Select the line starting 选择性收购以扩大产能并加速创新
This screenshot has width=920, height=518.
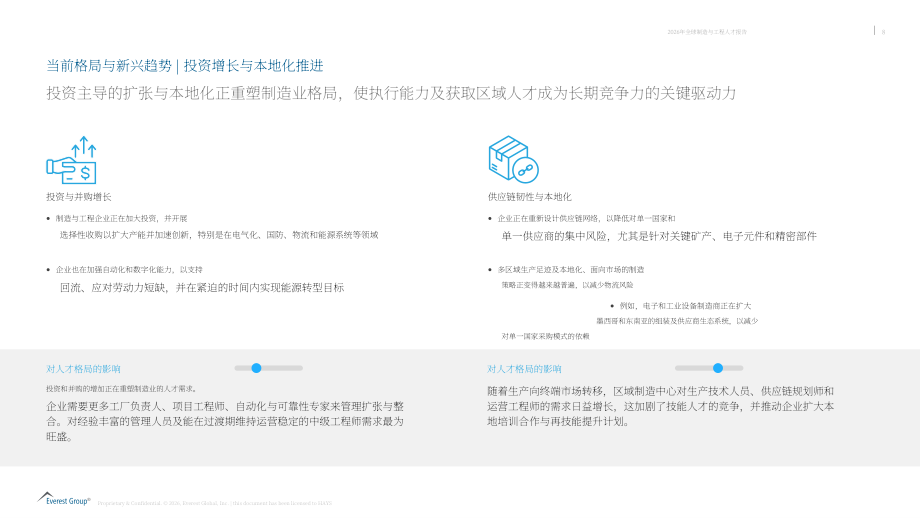coord(219,235)
